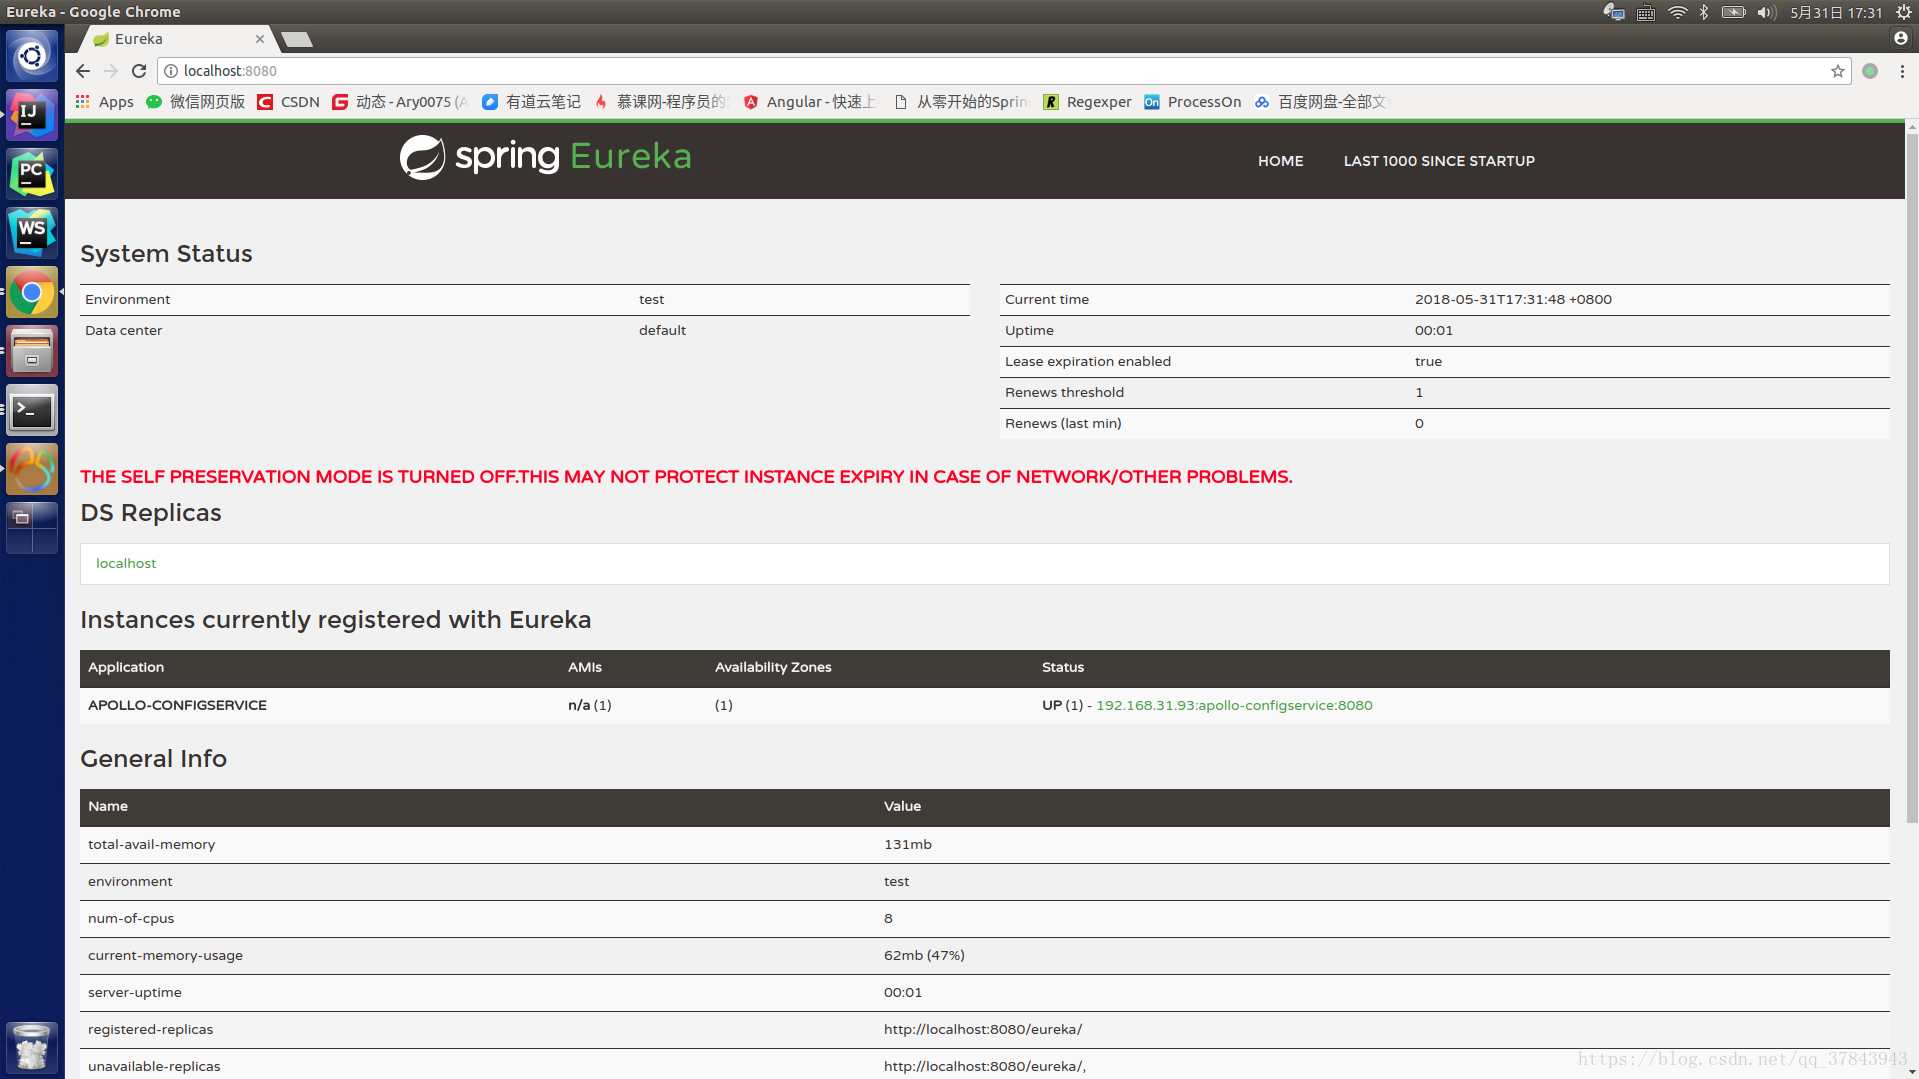Click green extension icon in toolbar
This screenshot has width=1919, height=1079.
1870,71
